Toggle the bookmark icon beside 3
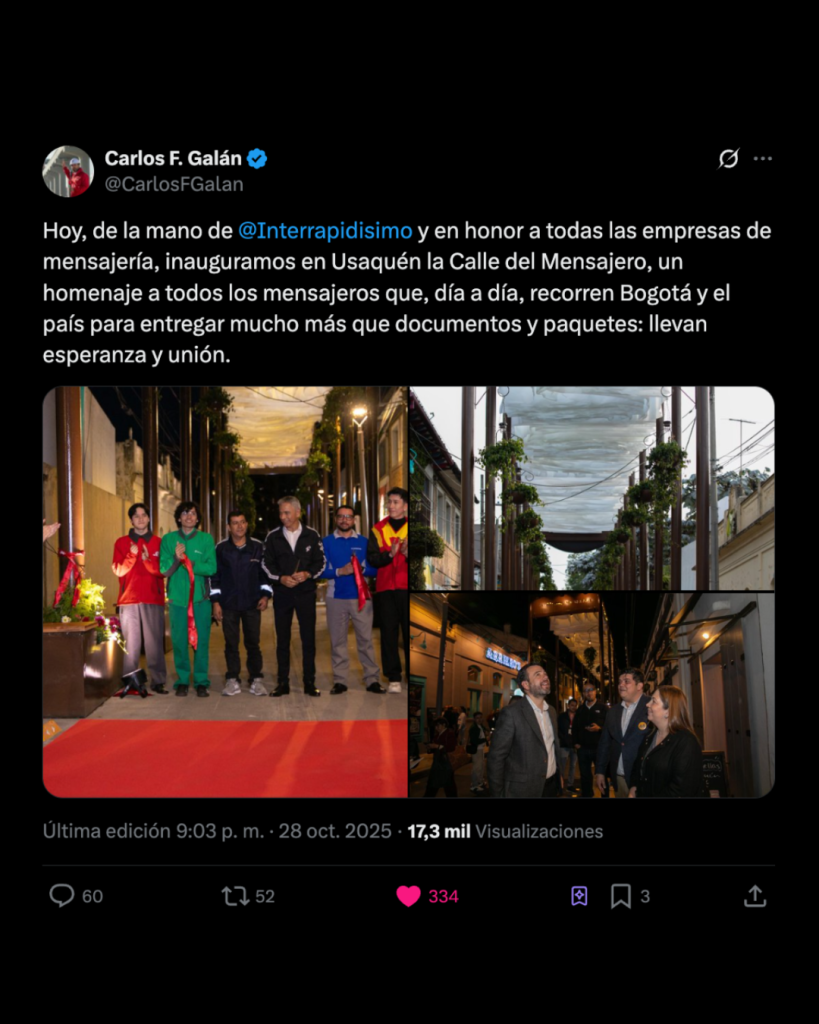 pyautogui.click(x=620, y=896)
